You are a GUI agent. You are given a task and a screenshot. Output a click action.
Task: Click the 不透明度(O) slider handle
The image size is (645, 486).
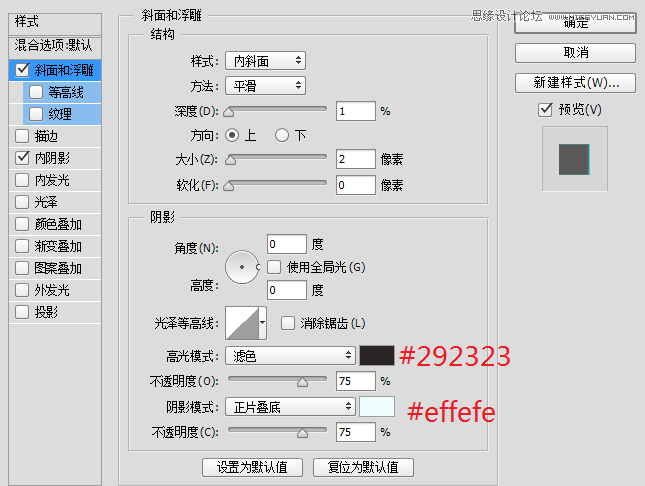pyautogui.click(x=302, y=382)
